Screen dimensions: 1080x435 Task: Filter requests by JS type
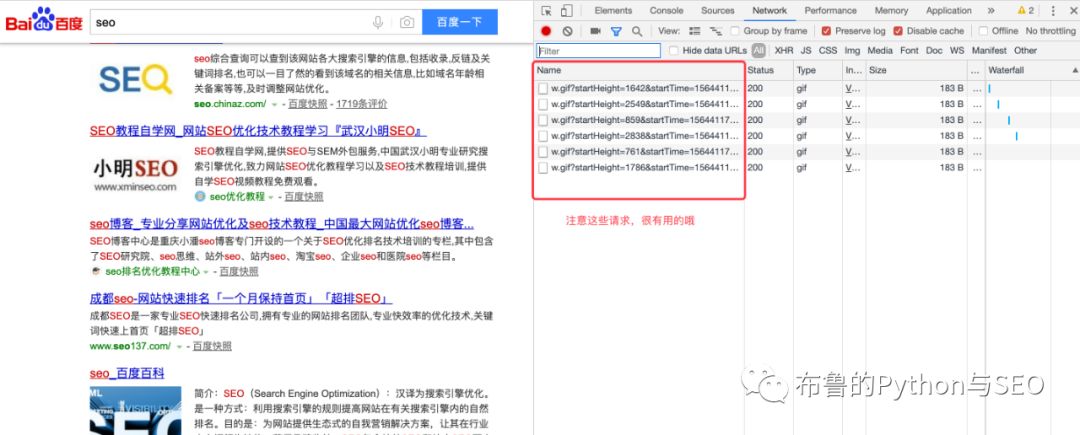pyautogui.click(x=806, y=50)
